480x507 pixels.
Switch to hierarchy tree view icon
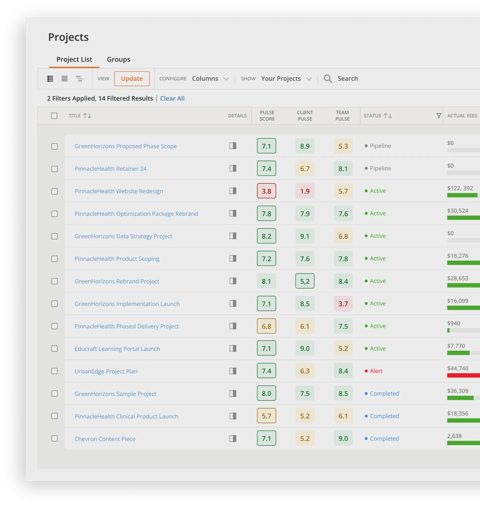(79, 79)
